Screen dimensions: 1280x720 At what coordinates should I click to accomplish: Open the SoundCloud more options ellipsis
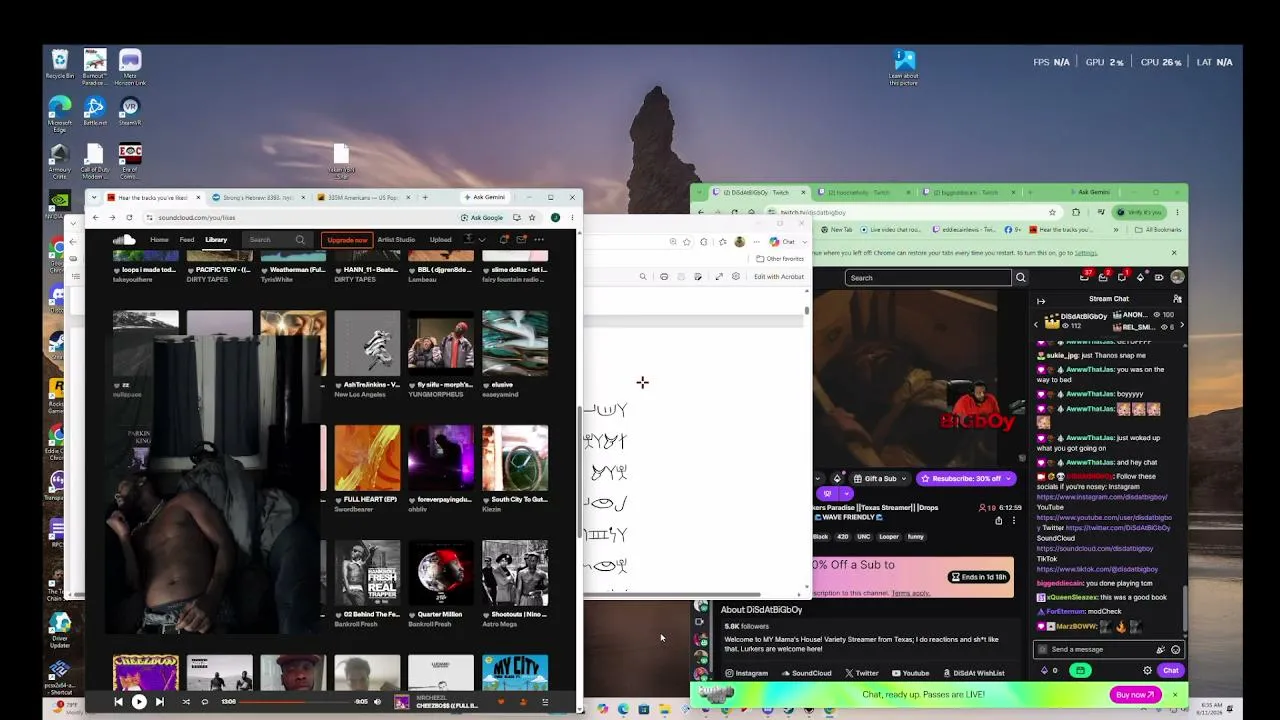(539, 240)
